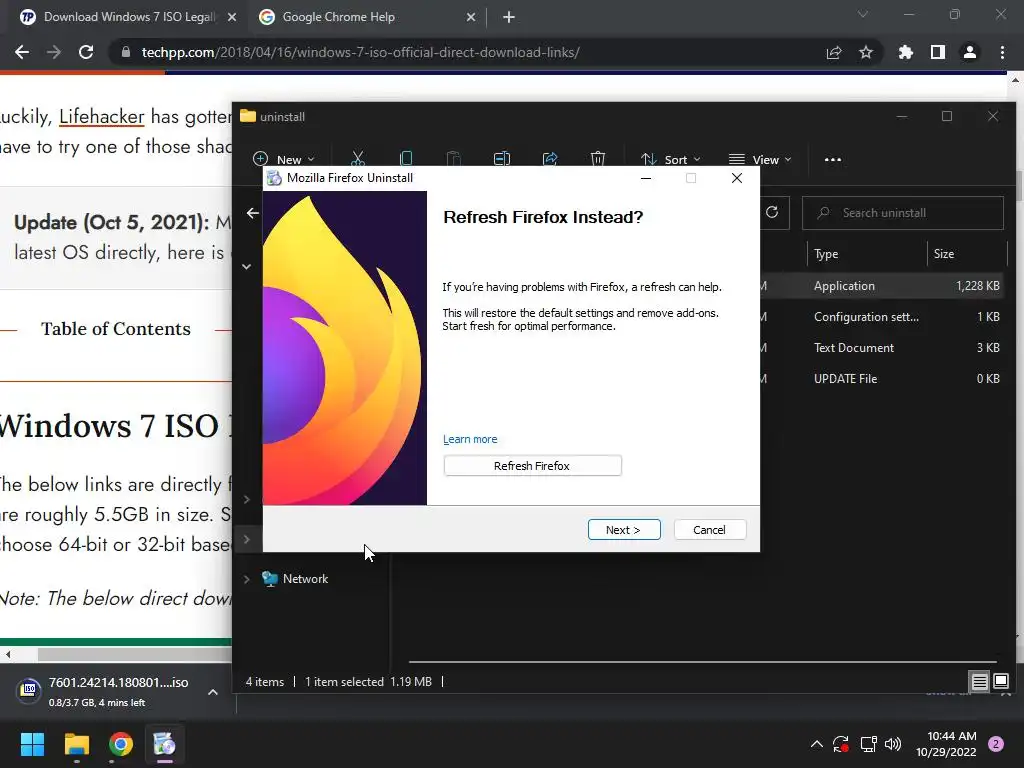Click the webpage horizontal scrollbar
The height and width of the screenshot is (768, 1024).
click(x=134, y=654)
